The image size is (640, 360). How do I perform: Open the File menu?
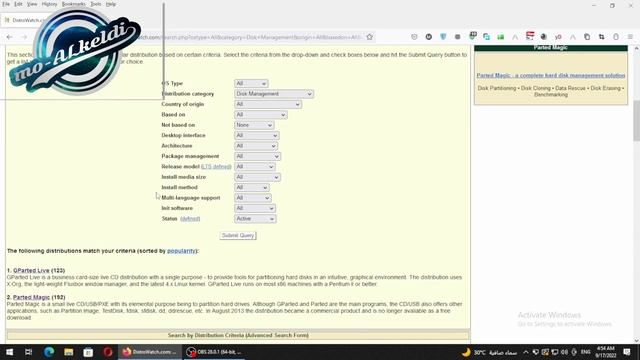click(6, 4)
